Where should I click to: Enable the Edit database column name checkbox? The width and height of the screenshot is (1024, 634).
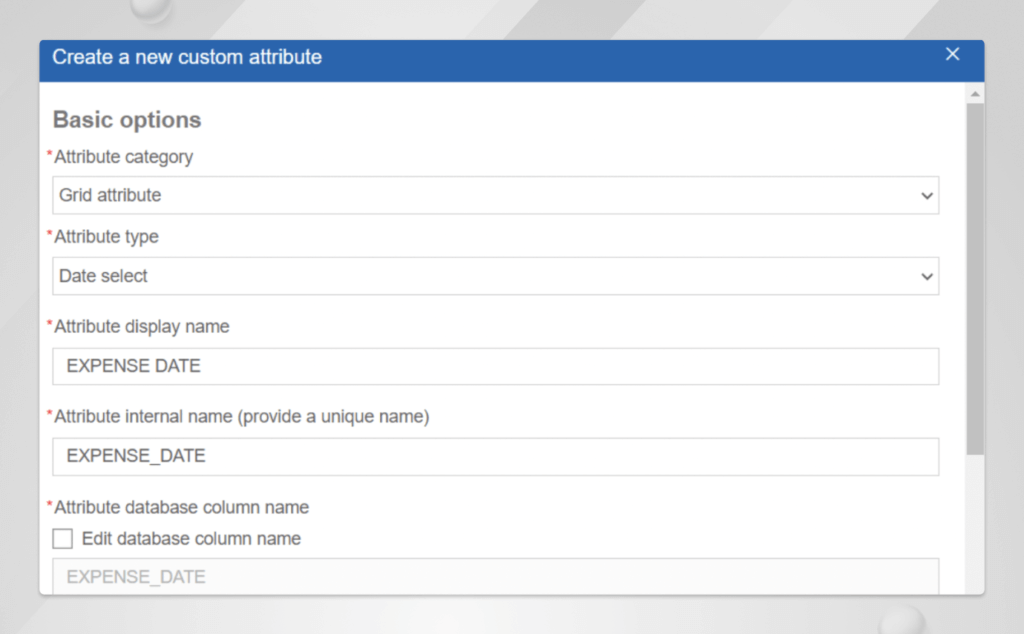pyautogui.click(x=63, y=539)
